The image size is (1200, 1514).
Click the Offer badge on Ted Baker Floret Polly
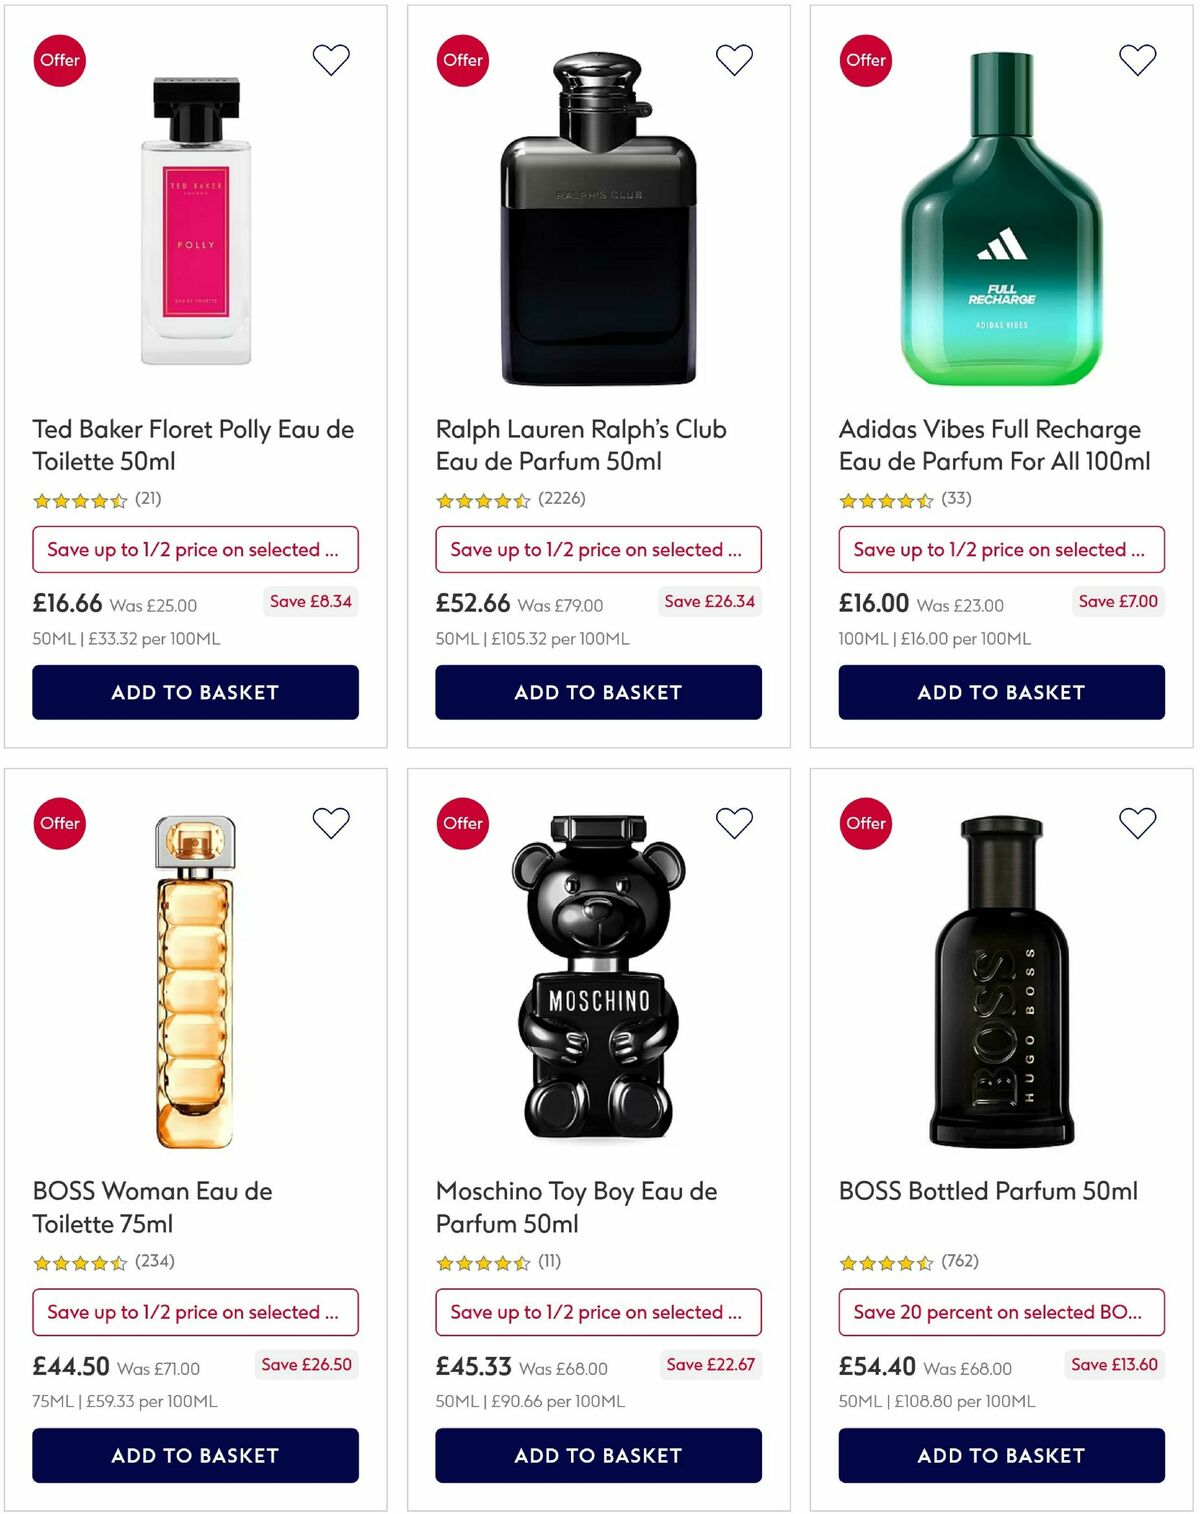click(60, 60)
